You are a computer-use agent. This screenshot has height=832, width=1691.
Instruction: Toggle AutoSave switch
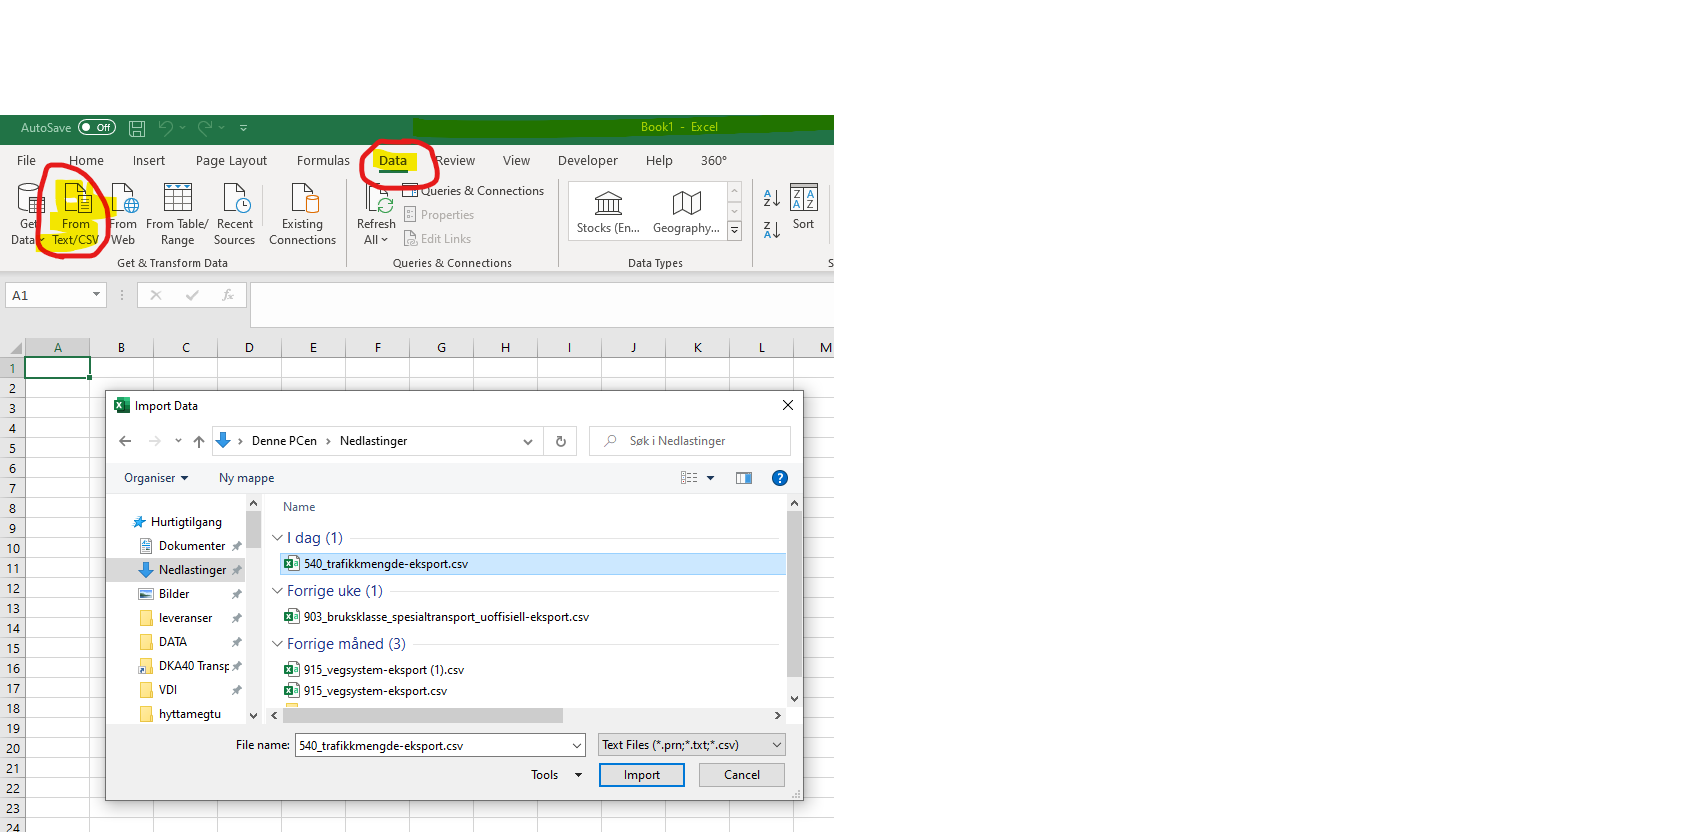[97, 128]
